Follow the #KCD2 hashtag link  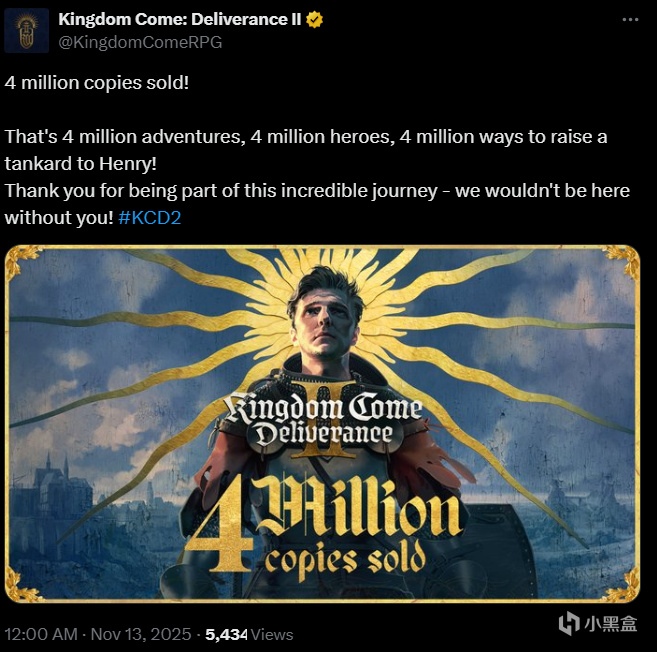[x=150, y=217]
